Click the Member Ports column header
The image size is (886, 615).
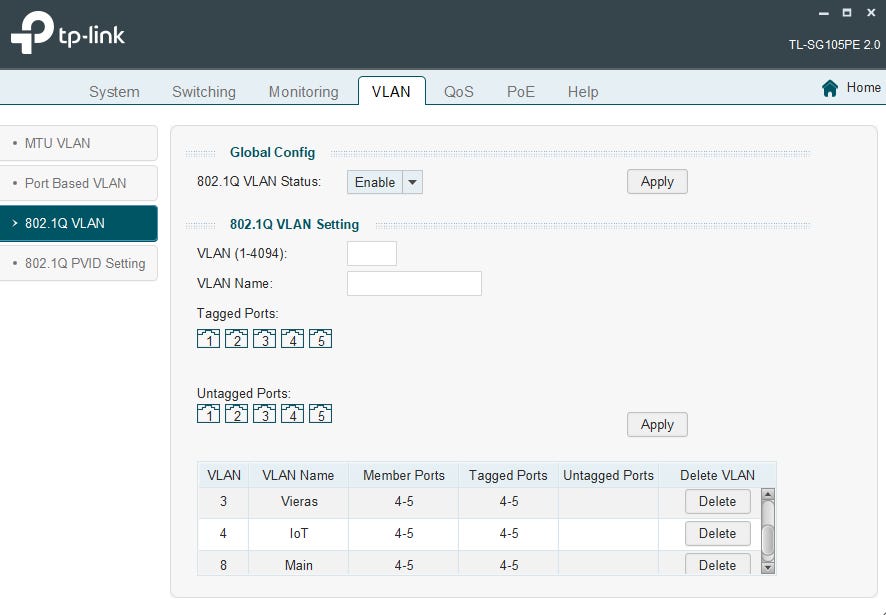pos(403,475)
